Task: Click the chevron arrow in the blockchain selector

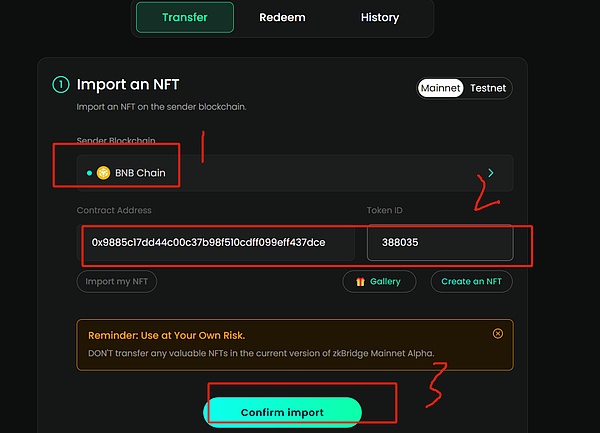Action: (491, 173)
